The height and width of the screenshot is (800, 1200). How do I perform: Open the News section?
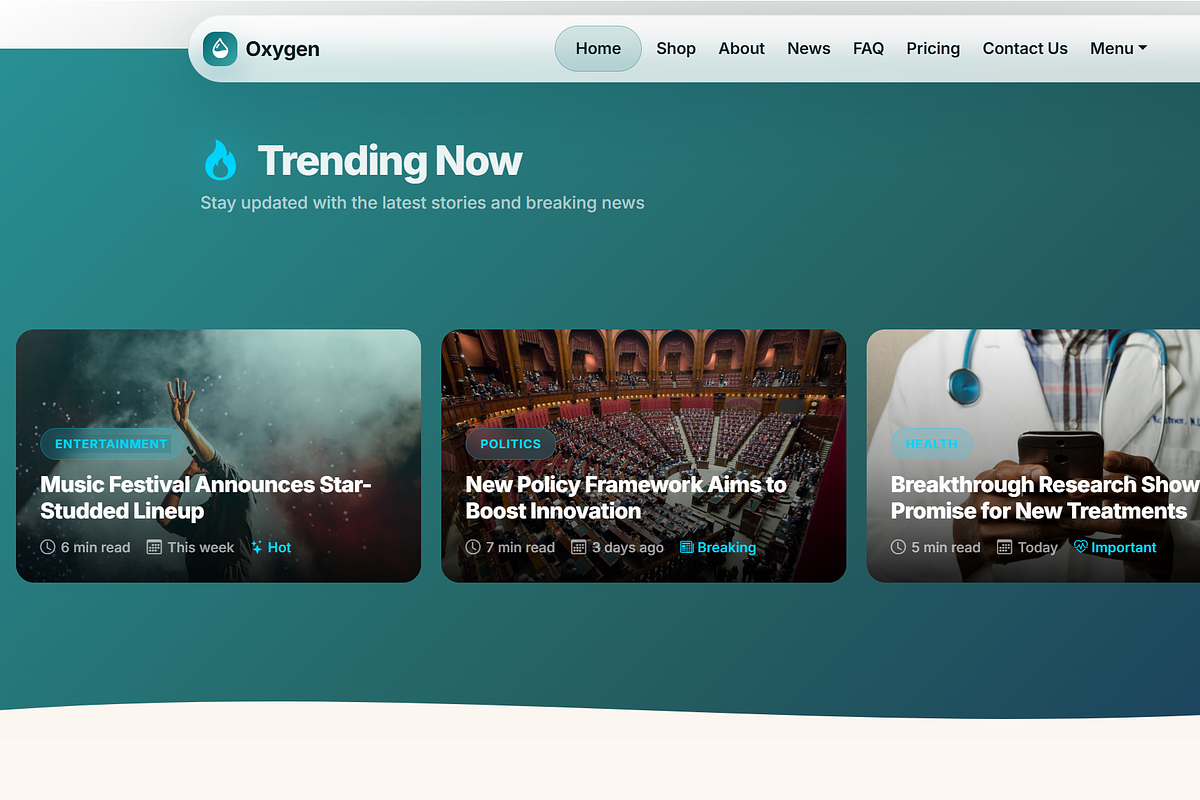pos(809,48)
